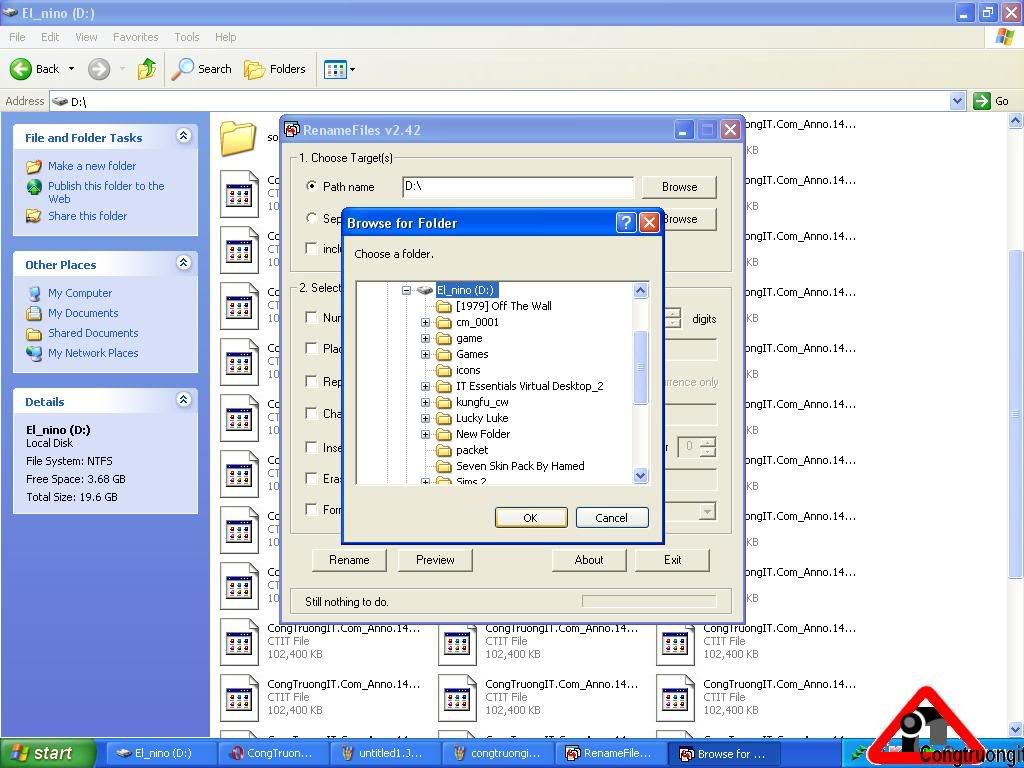Click the Views toolbar icon
The height and width of the screenshot is (768, 1024).
click(335, 69)
